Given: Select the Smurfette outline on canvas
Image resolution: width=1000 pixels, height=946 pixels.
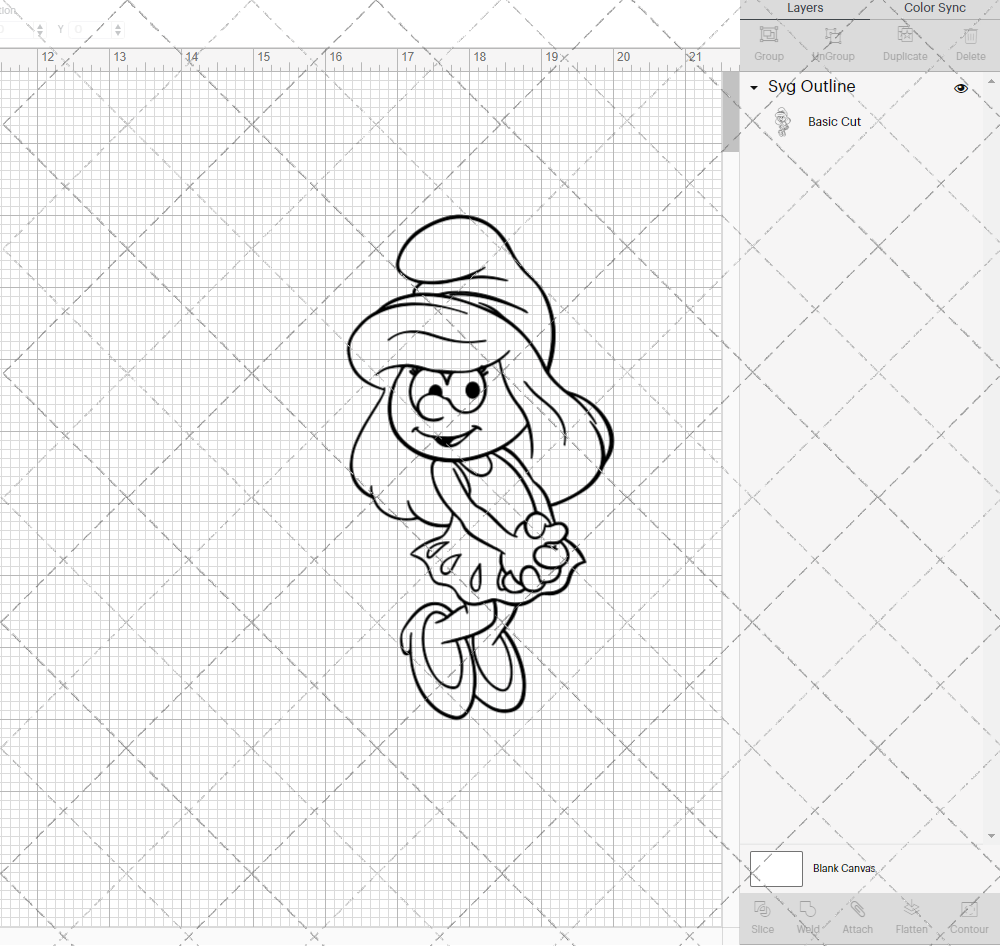Looking at the screenshot, I should click(x=480, y=468).
